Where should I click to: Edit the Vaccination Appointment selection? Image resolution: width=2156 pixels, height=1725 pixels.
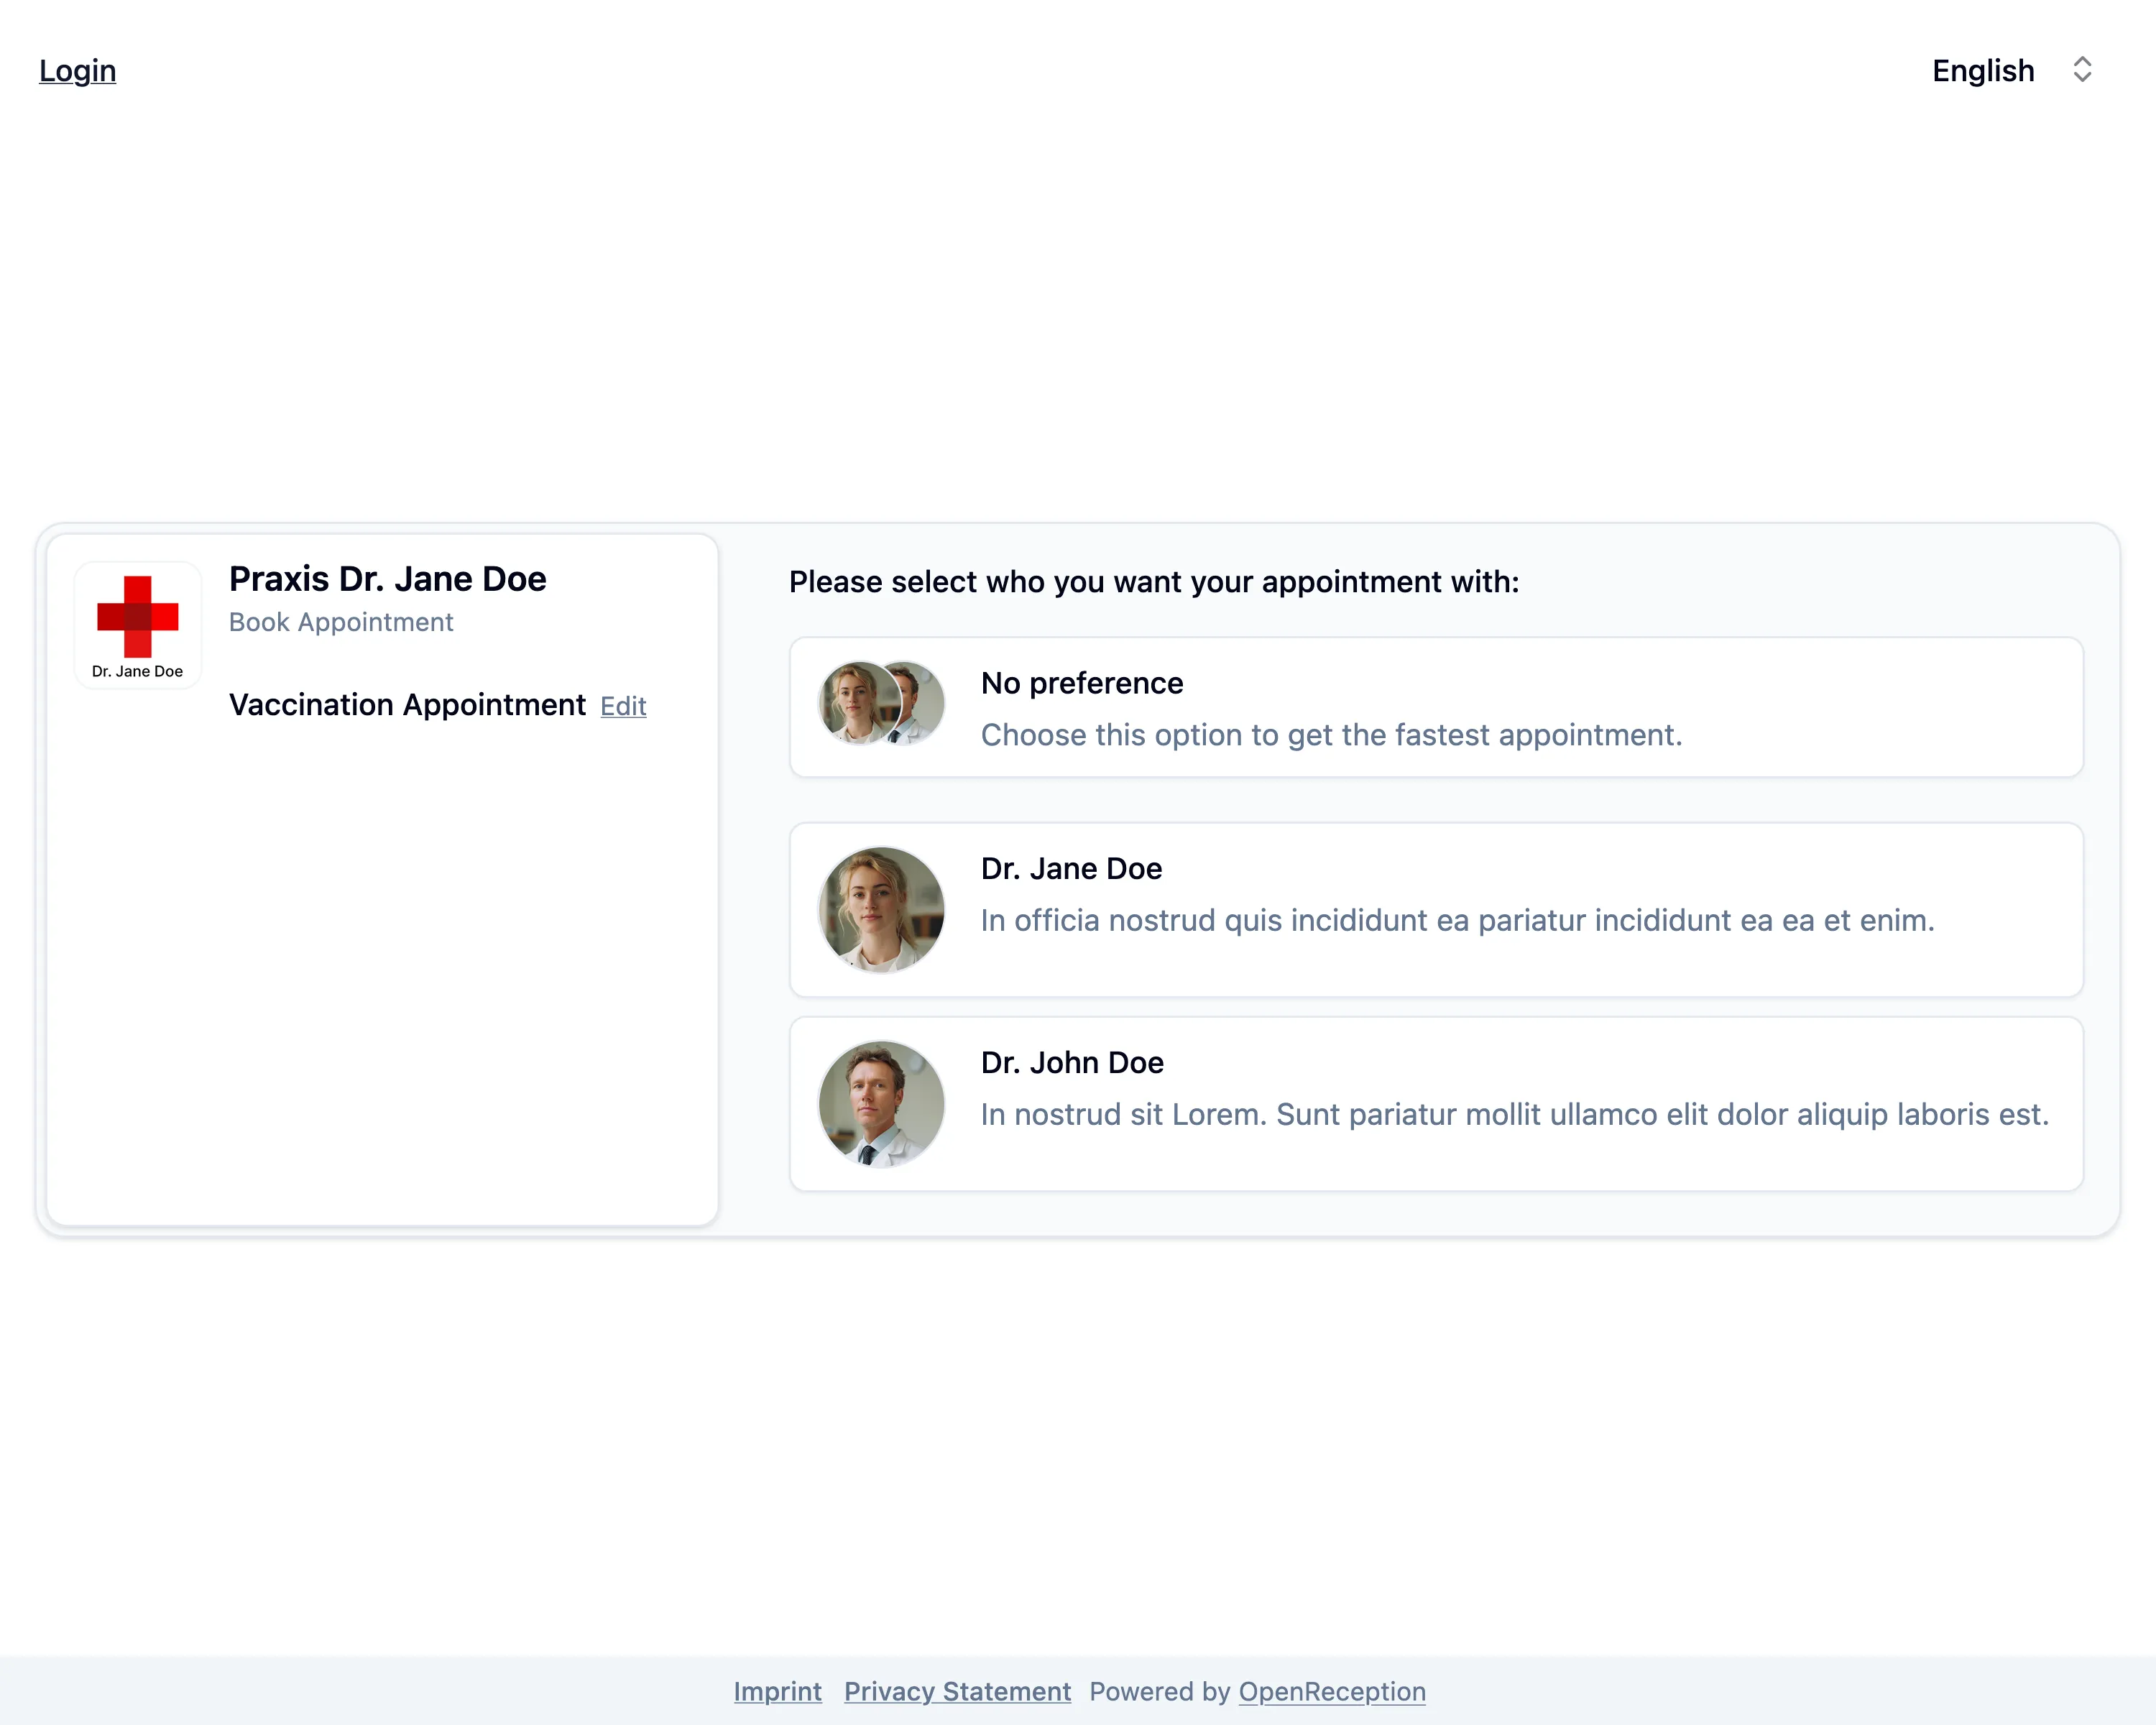point(623,707)
